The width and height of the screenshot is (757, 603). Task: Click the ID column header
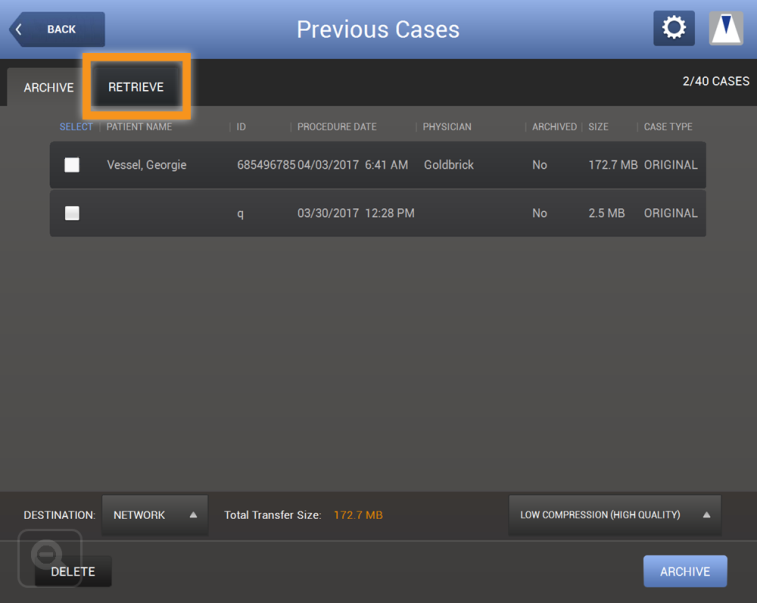(241, 126)
